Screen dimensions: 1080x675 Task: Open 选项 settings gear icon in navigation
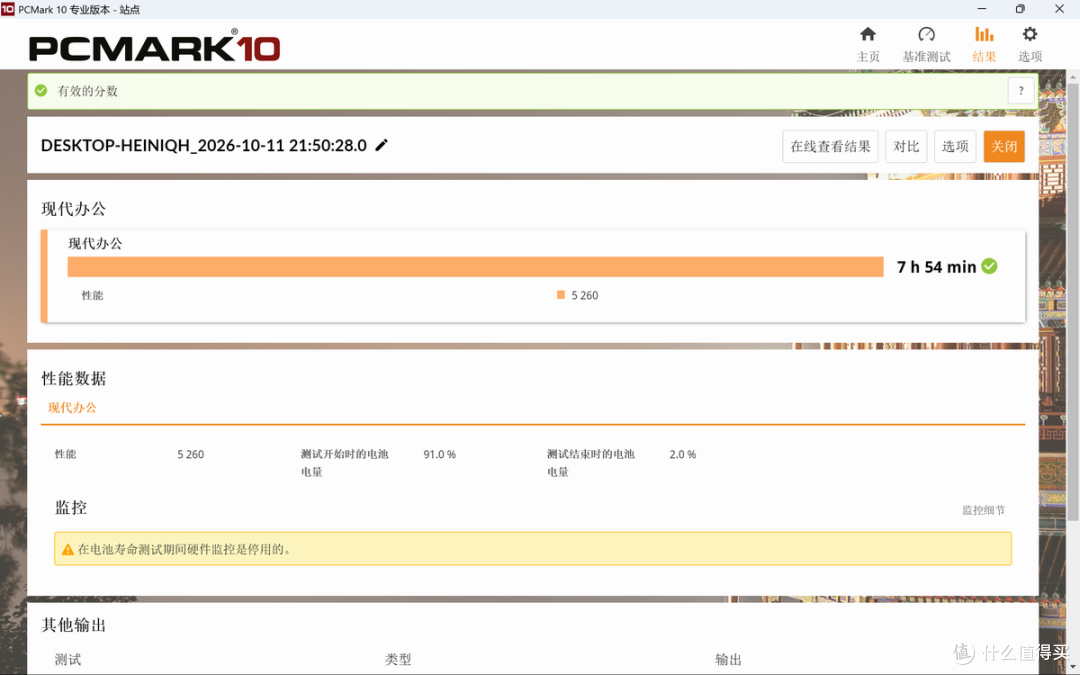(1030, 34)
